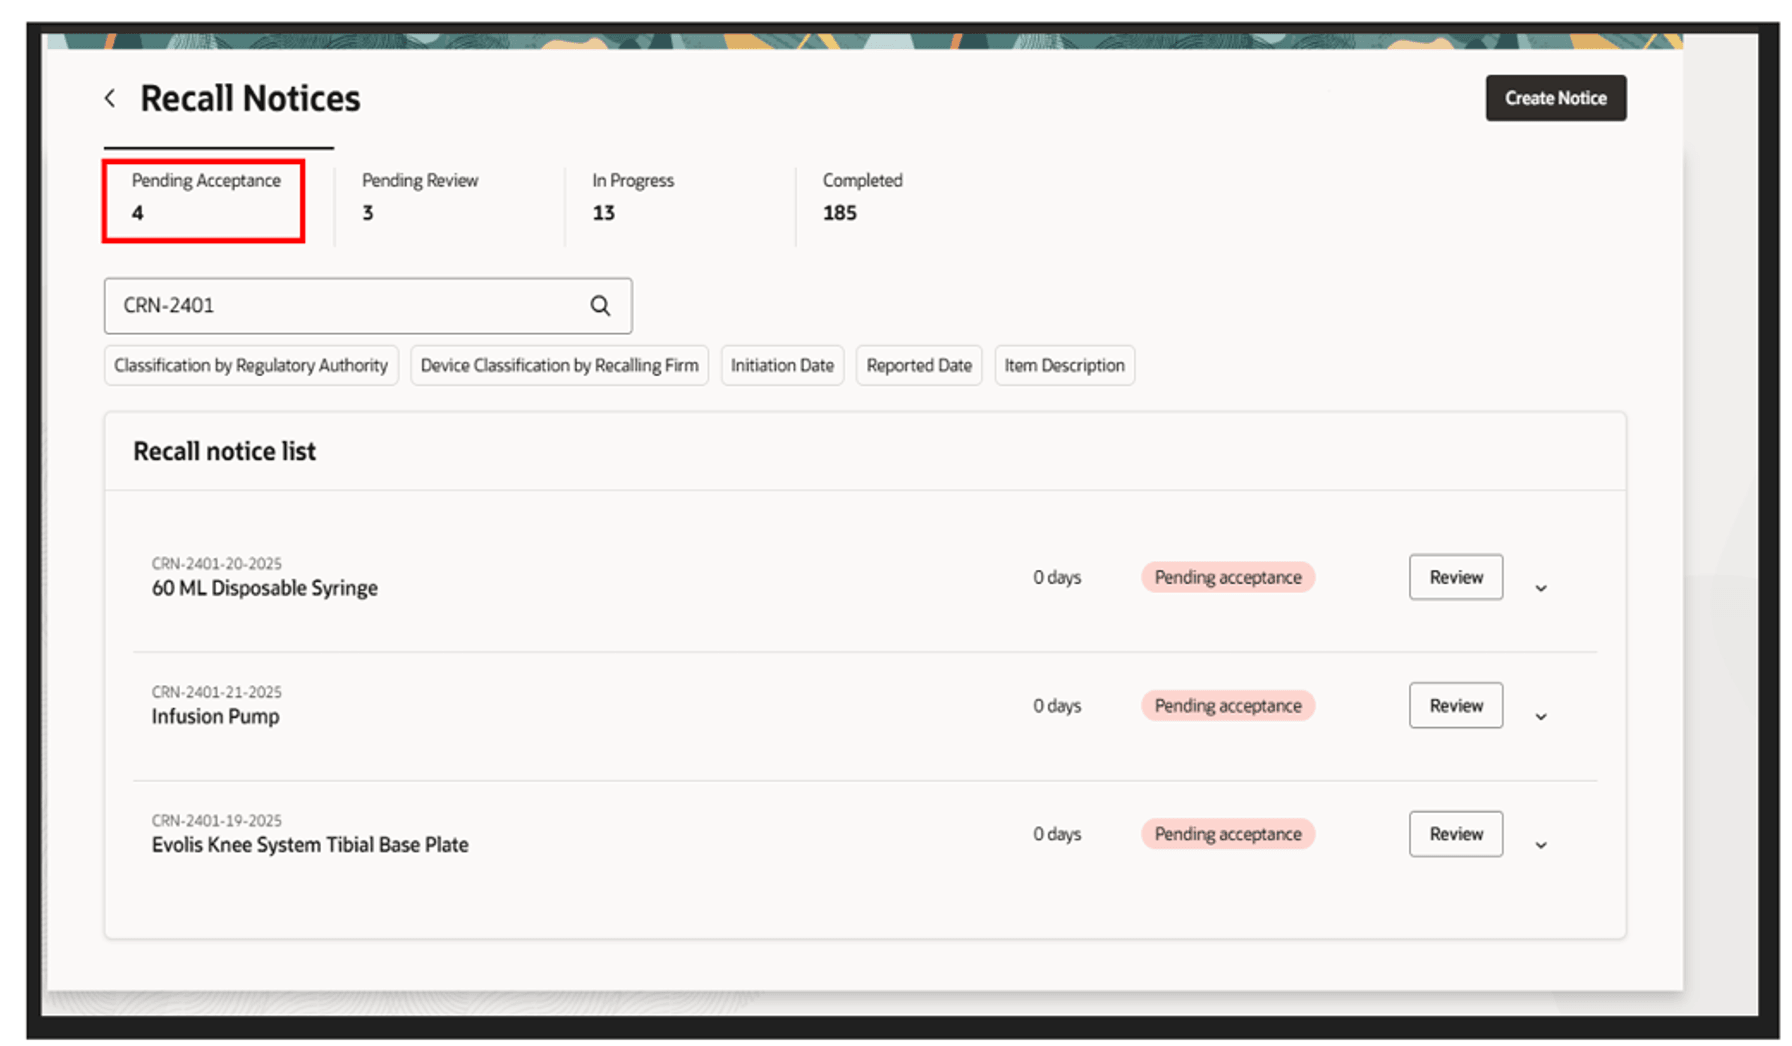The image size is (1792, 1046).
Task: Open the Initiation Date filter
Action: point(782,365)
